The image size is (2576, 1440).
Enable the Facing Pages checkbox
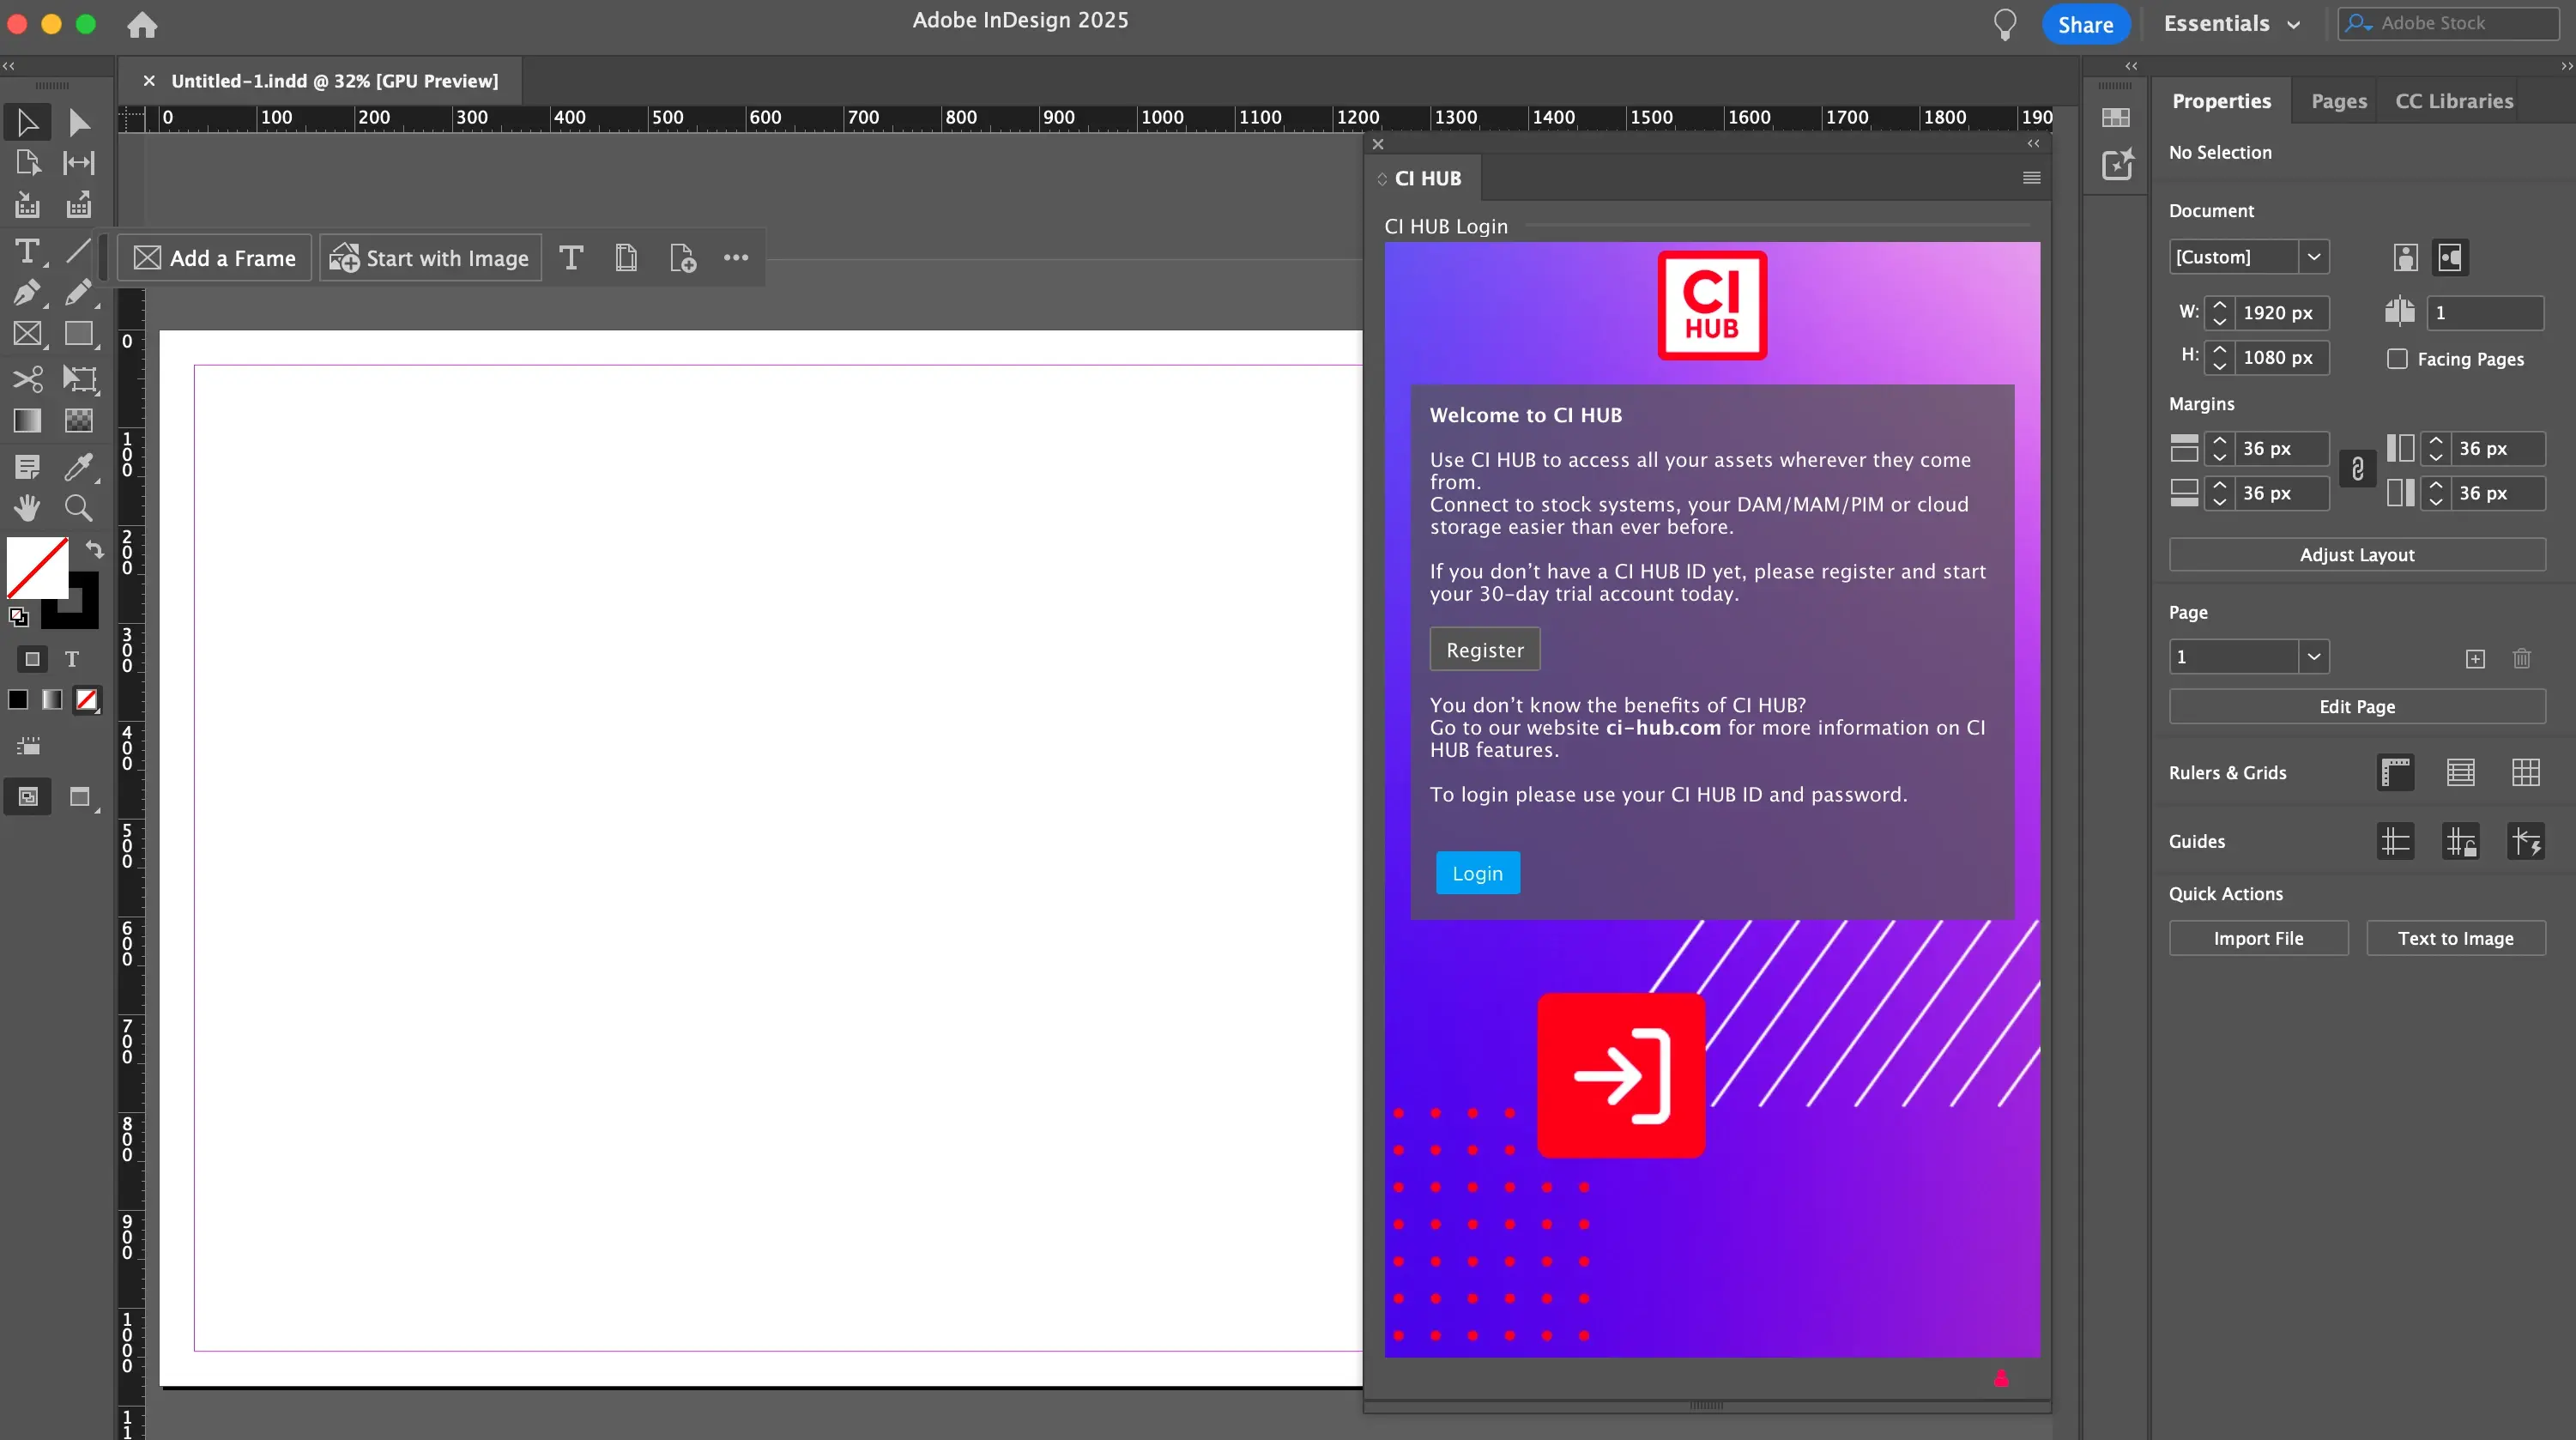tap(2397, 359)
